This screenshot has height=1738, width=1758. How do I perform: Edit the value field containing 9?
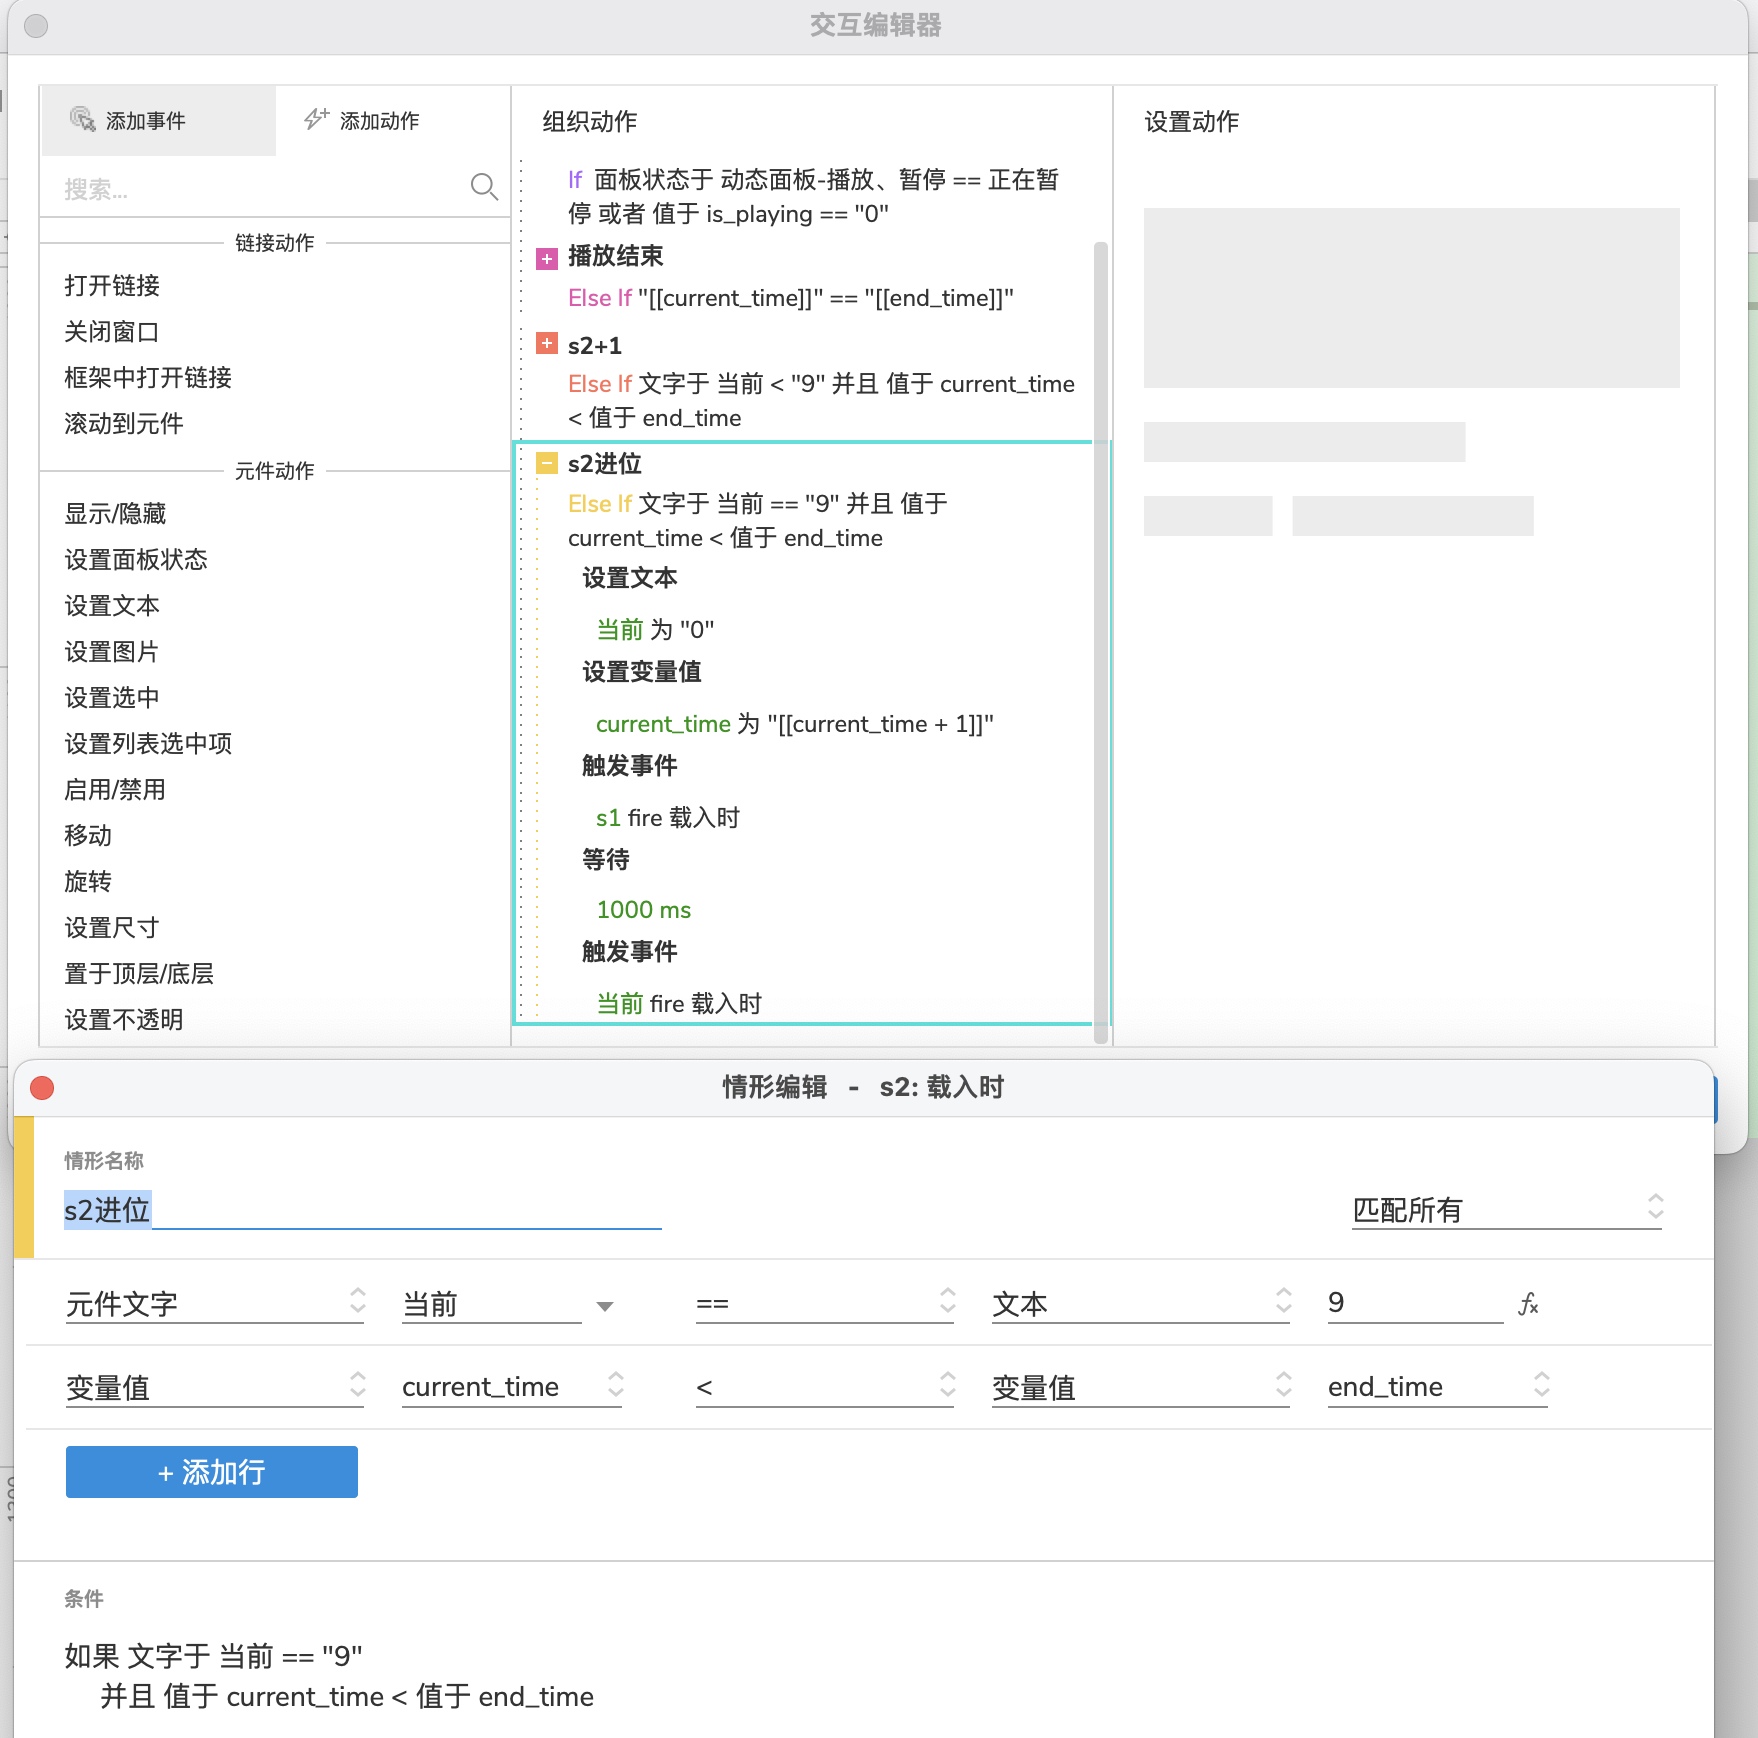tap(1416, 1303)
